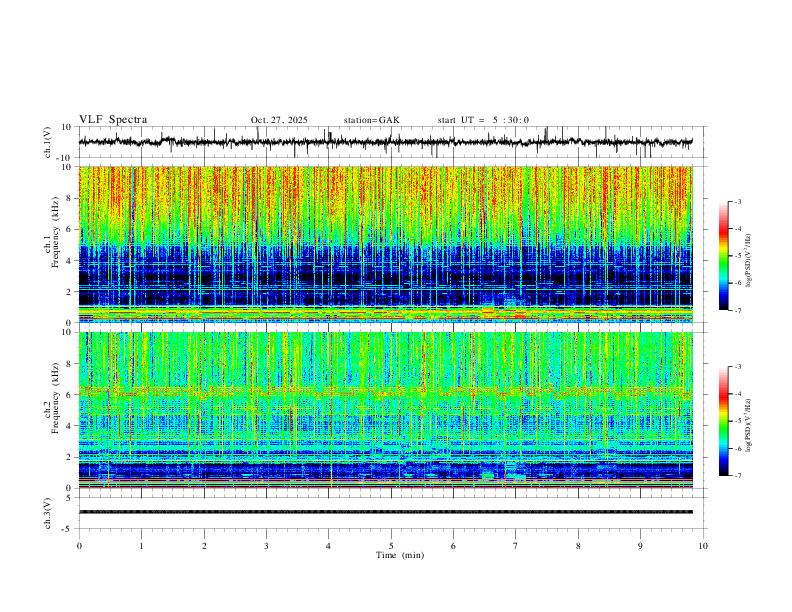This screenshot has height=612, width=792.
Task: Click the time axis tick label "5"
Action: (391, 546)
